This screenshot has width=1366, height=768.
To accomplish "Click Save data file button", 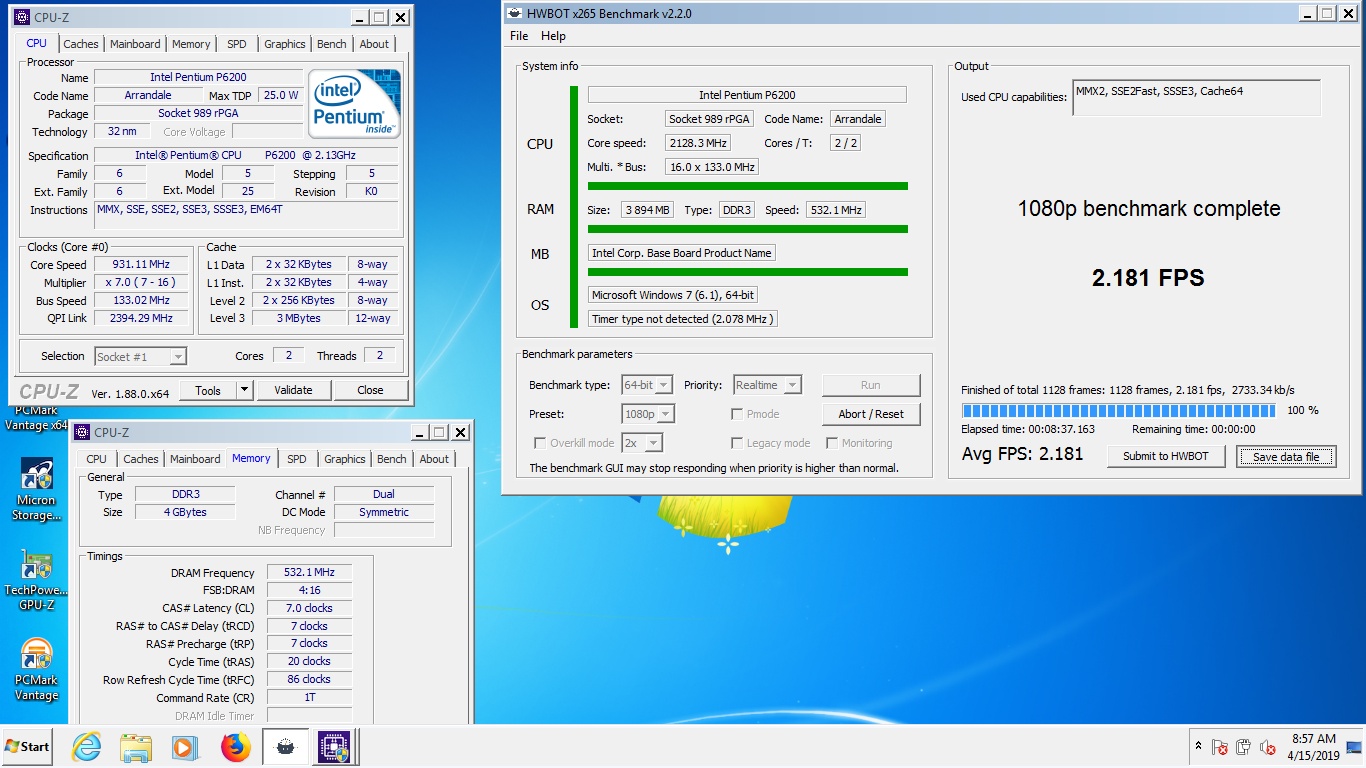I will coord(1285,456).
